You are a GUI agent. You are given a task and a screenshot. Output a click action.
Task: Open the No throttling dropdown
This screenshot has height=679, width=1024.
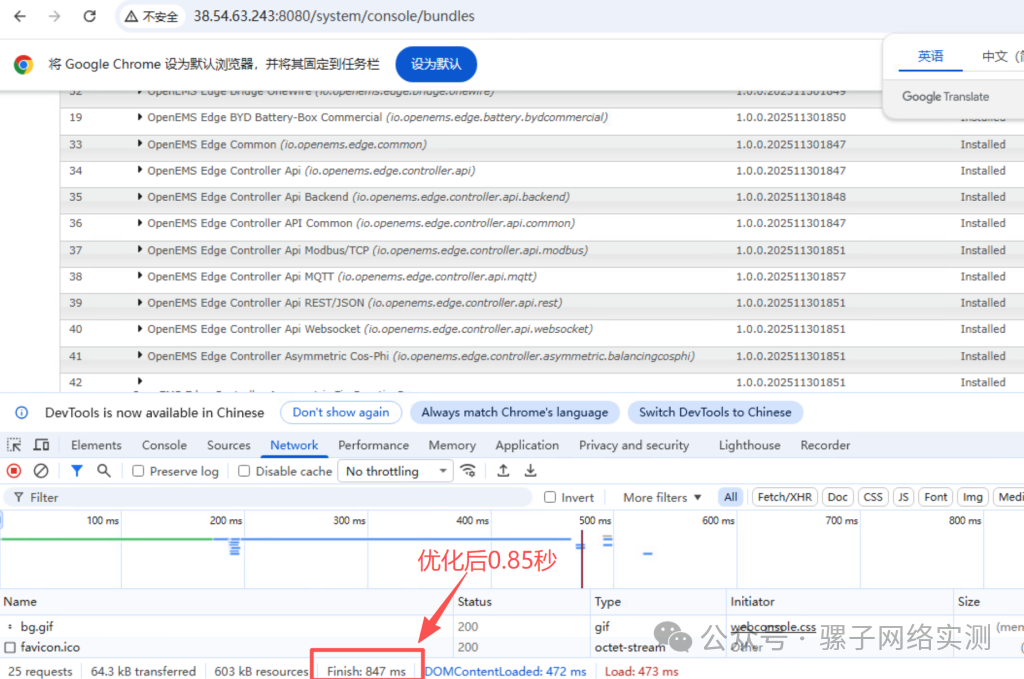click(x=394, y=470)
